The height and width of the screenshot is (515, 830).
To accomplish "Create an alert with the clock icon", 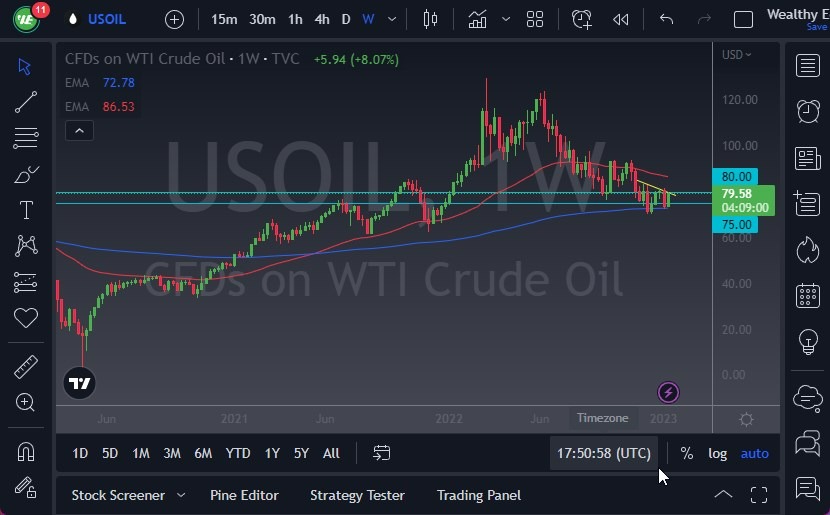I will [x=582, y=20].
